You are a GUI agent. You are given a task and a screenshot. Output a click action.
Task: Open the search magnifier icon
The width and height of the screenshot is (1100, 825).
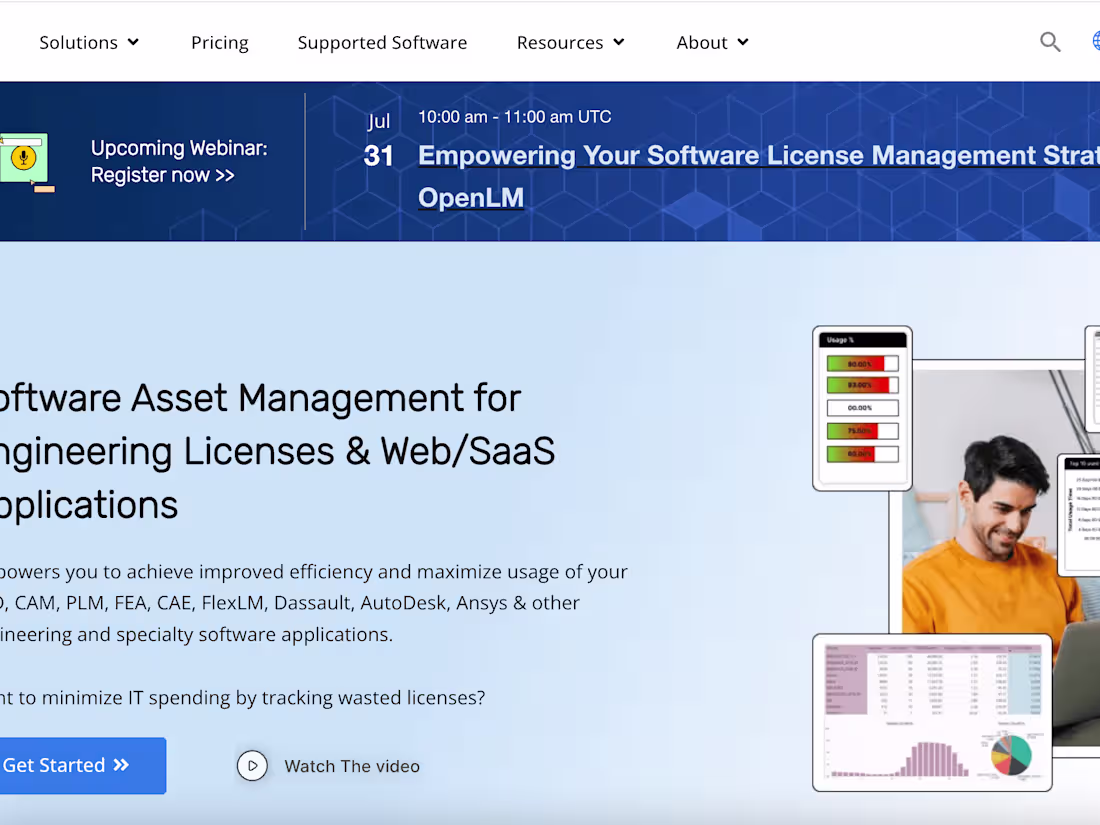tap(1050, 42)
